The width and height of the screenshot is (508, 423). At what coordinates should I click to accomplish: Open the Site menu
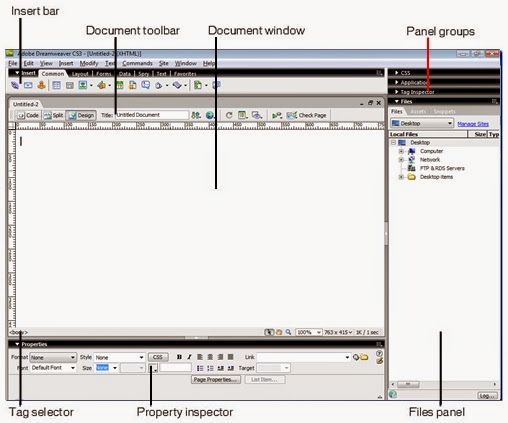pyautogui.click(x=163, y=63)
